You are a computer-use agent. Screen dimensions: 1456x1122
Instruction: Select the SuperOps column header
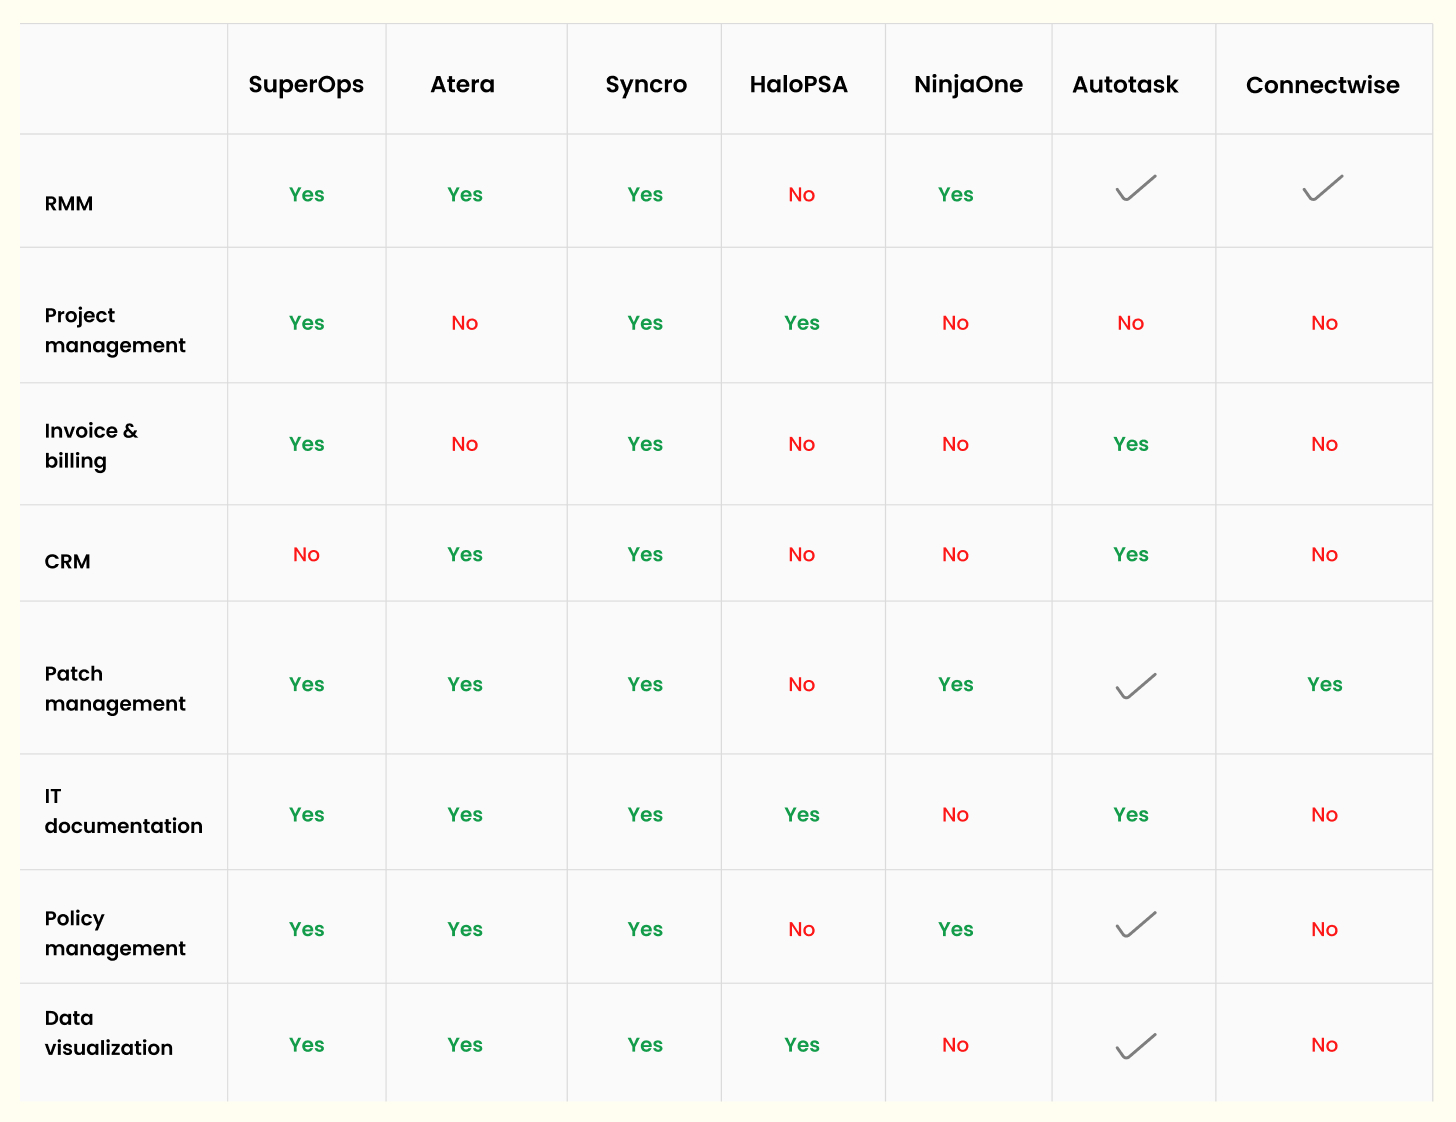click(x=306, y=85)
